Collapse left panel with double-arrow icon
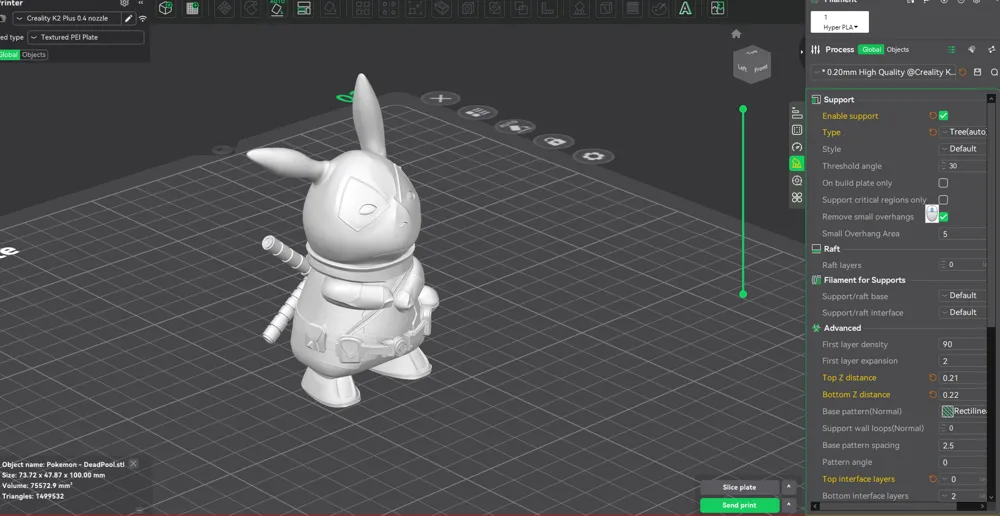1000x516 pixels. 141,3
